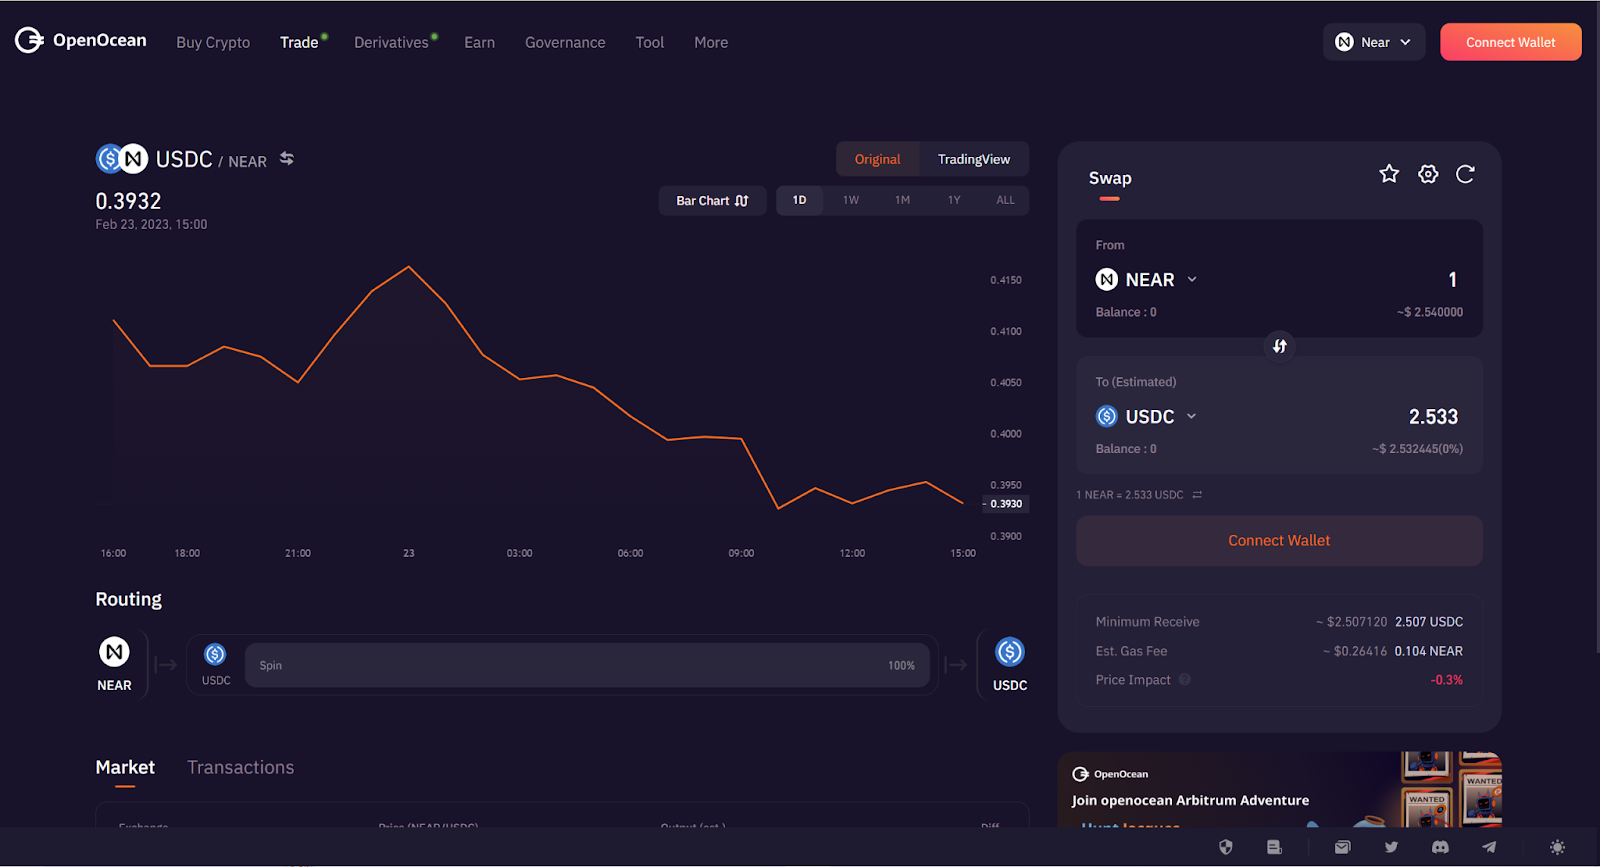The height and width of the screenshot is (867, 1600).
Task: Open the Discord link icon
Action: 1440,847
